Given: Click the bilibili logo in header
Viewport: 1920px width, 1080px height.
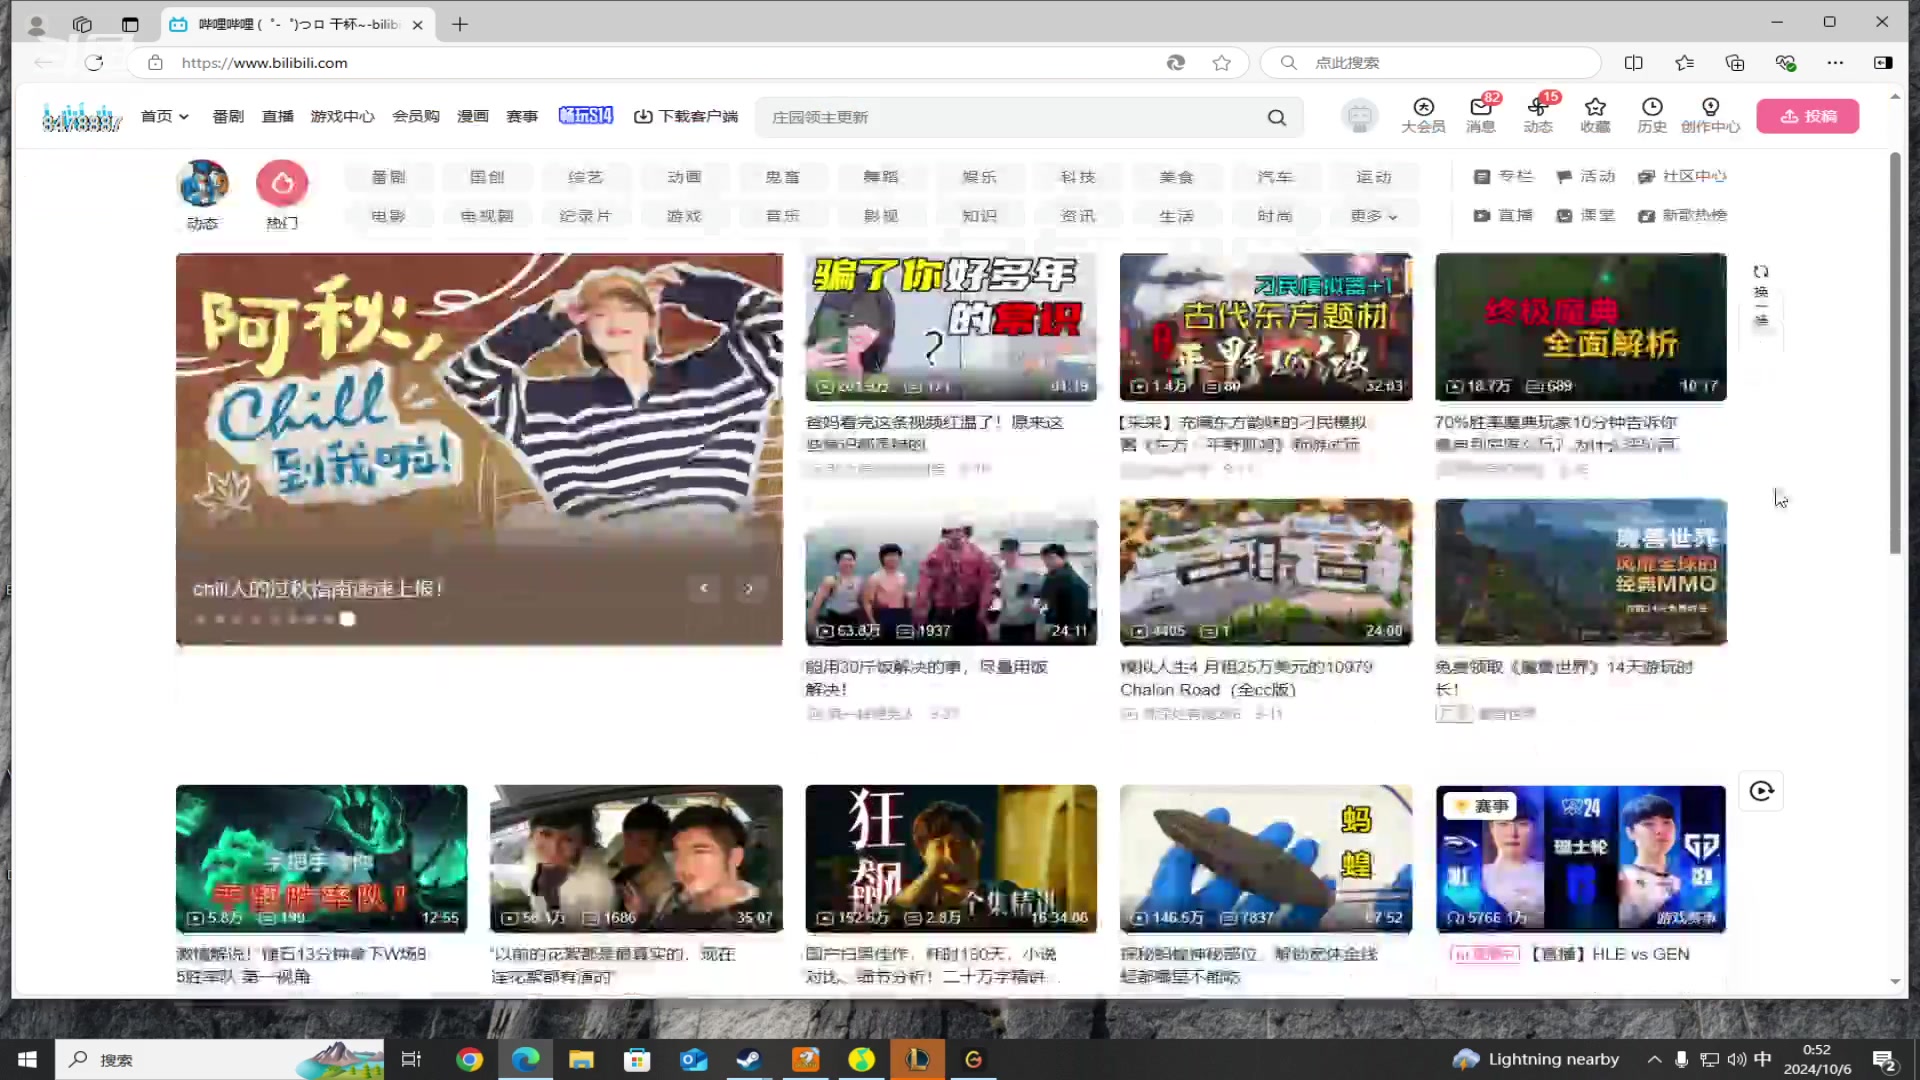Looking at the screenshot, I should (81, 116).
